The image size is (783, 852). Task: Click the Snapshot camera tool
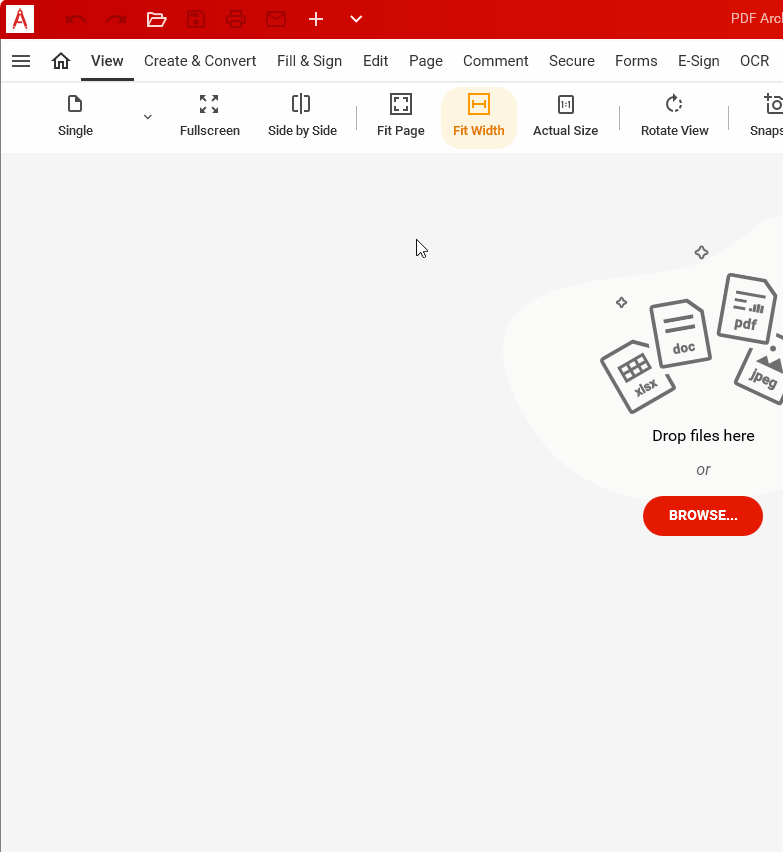point(767,116)
